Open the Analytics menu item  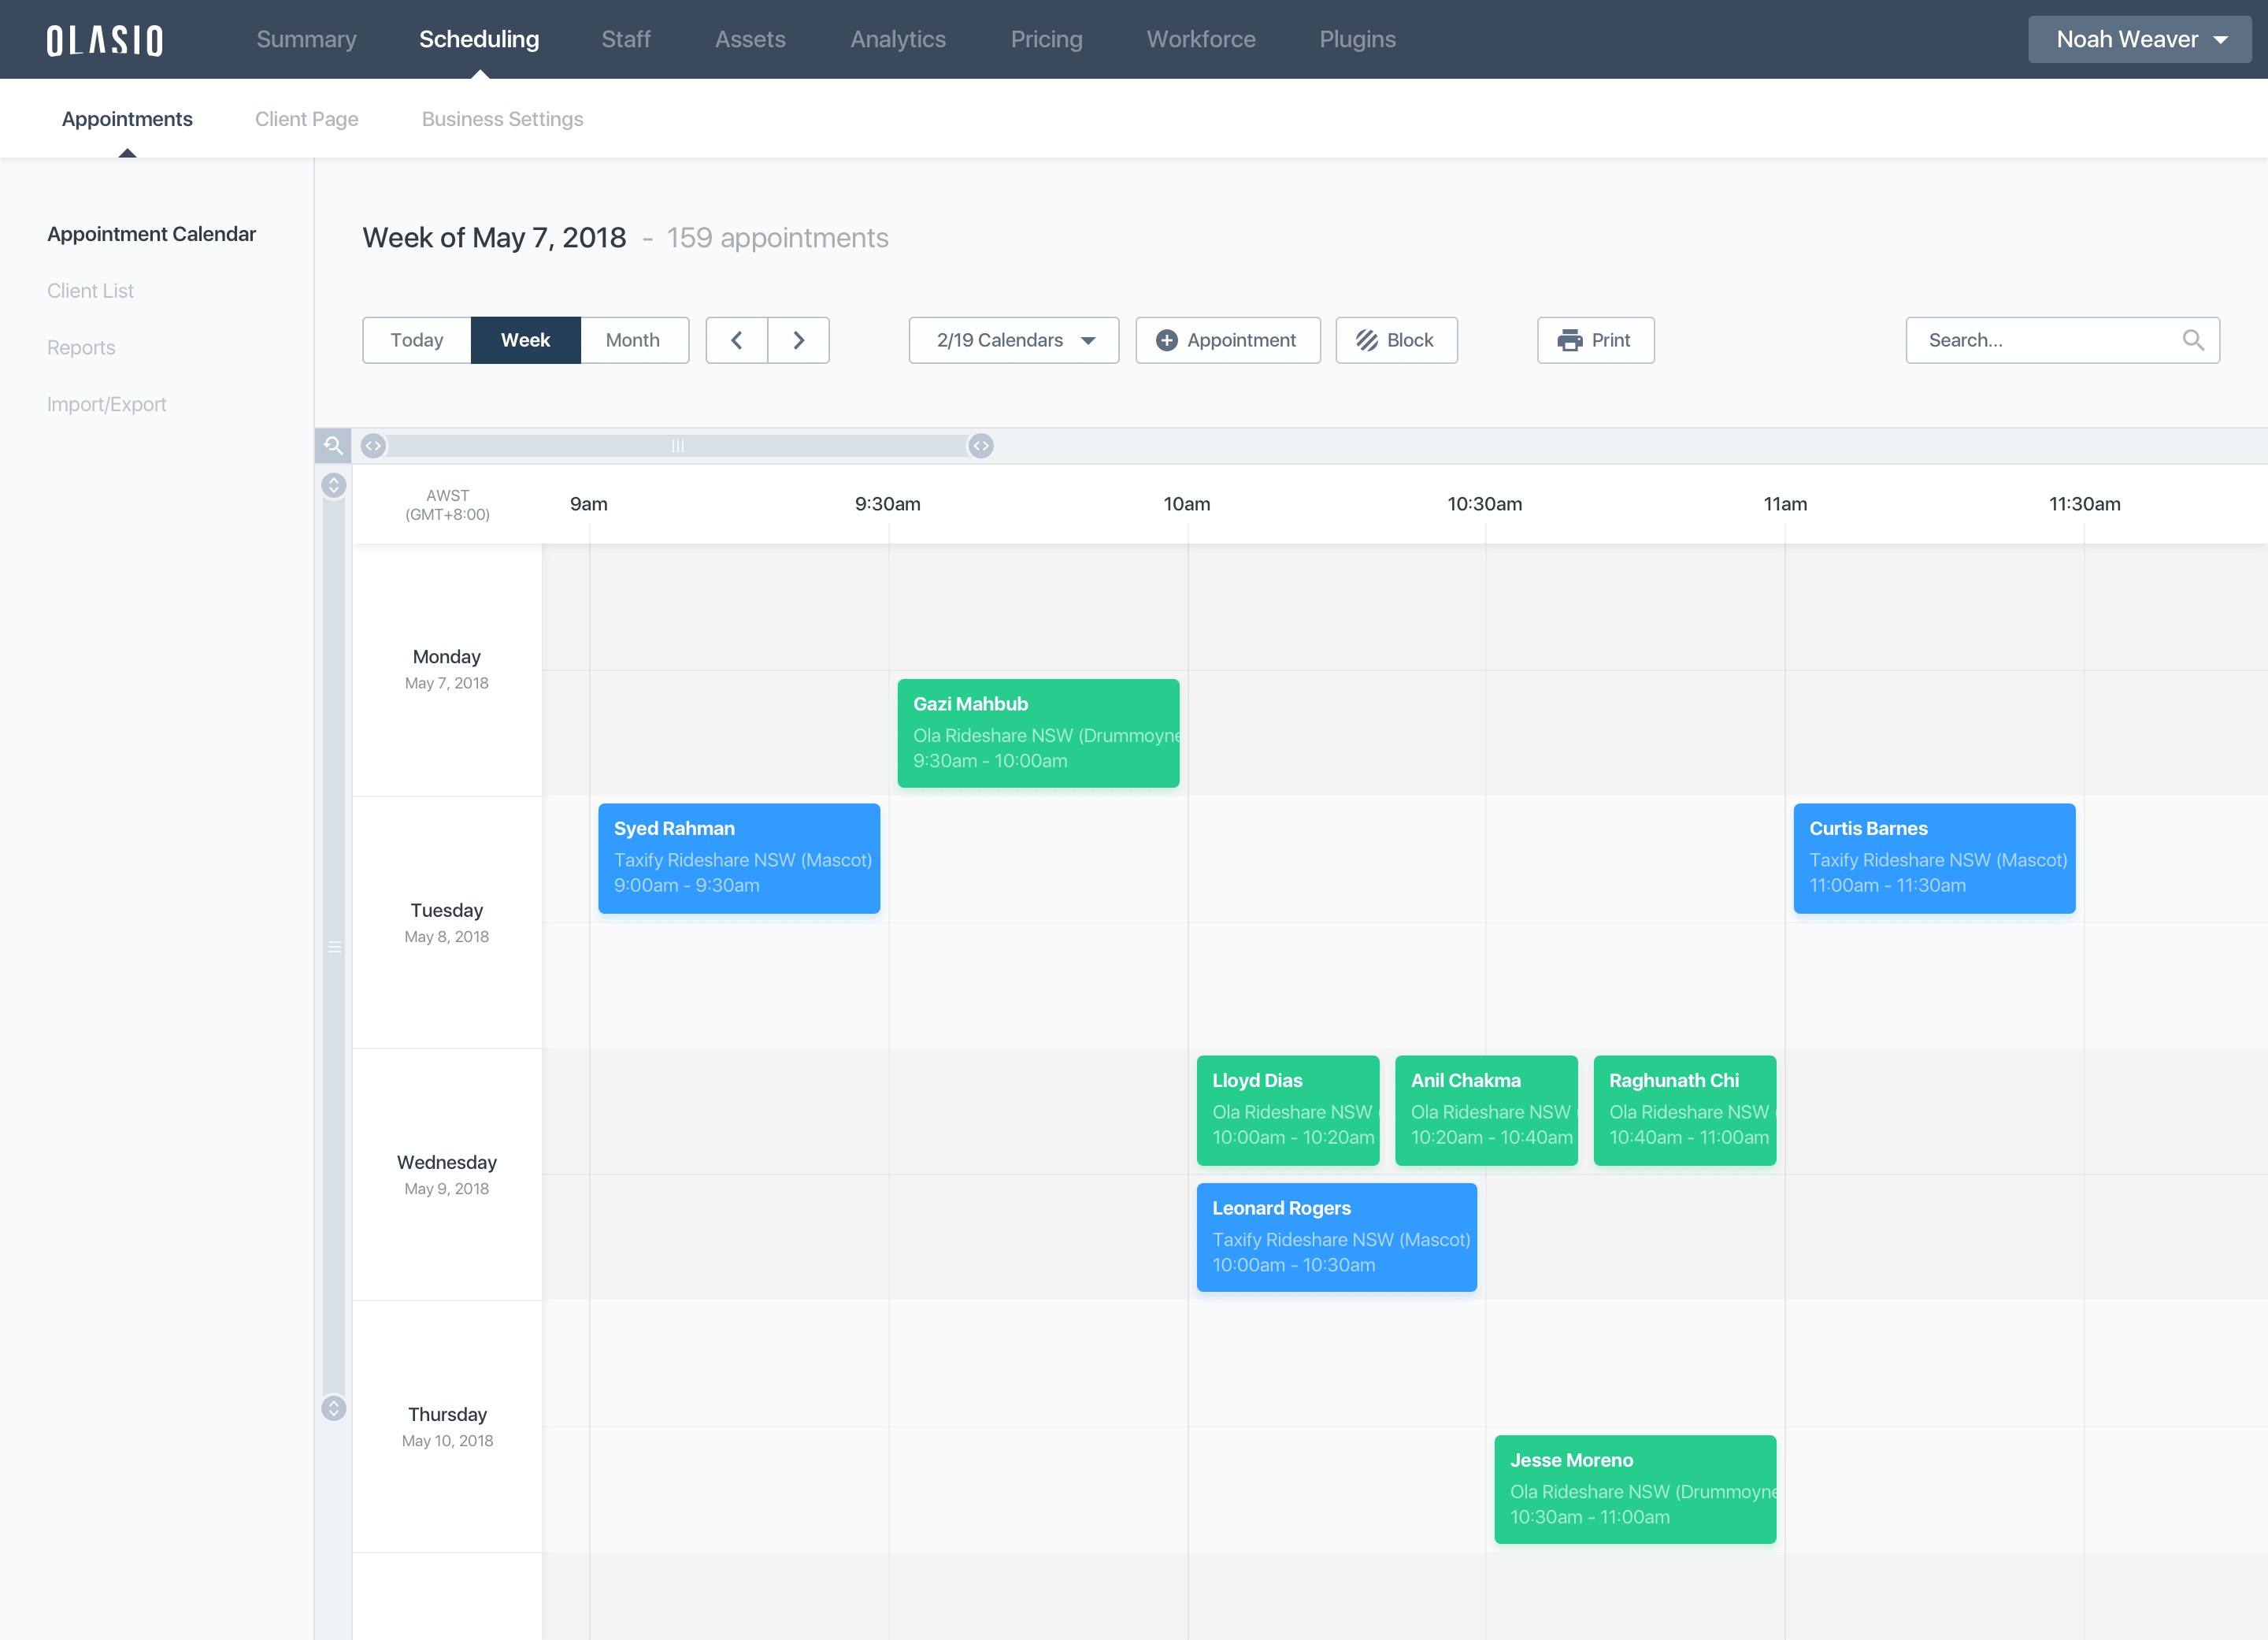point(897,39)
